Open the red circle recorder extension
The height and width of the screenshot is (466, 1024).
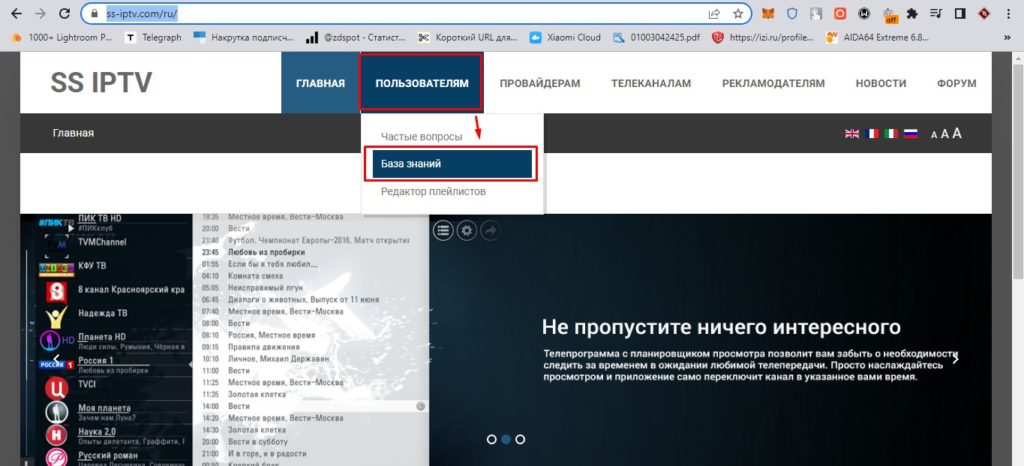pos(840,13)
